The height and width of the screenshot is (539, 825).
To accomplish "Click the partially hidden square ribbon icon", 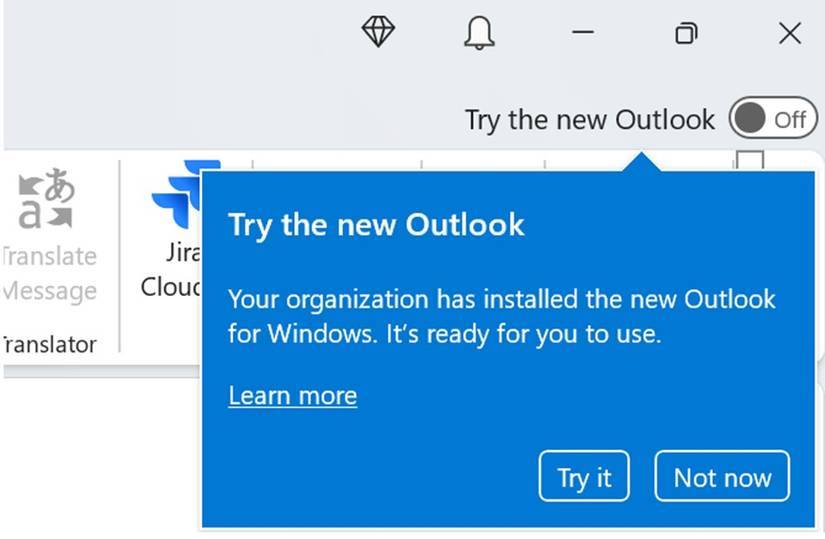I will click(x=750, y=160).
